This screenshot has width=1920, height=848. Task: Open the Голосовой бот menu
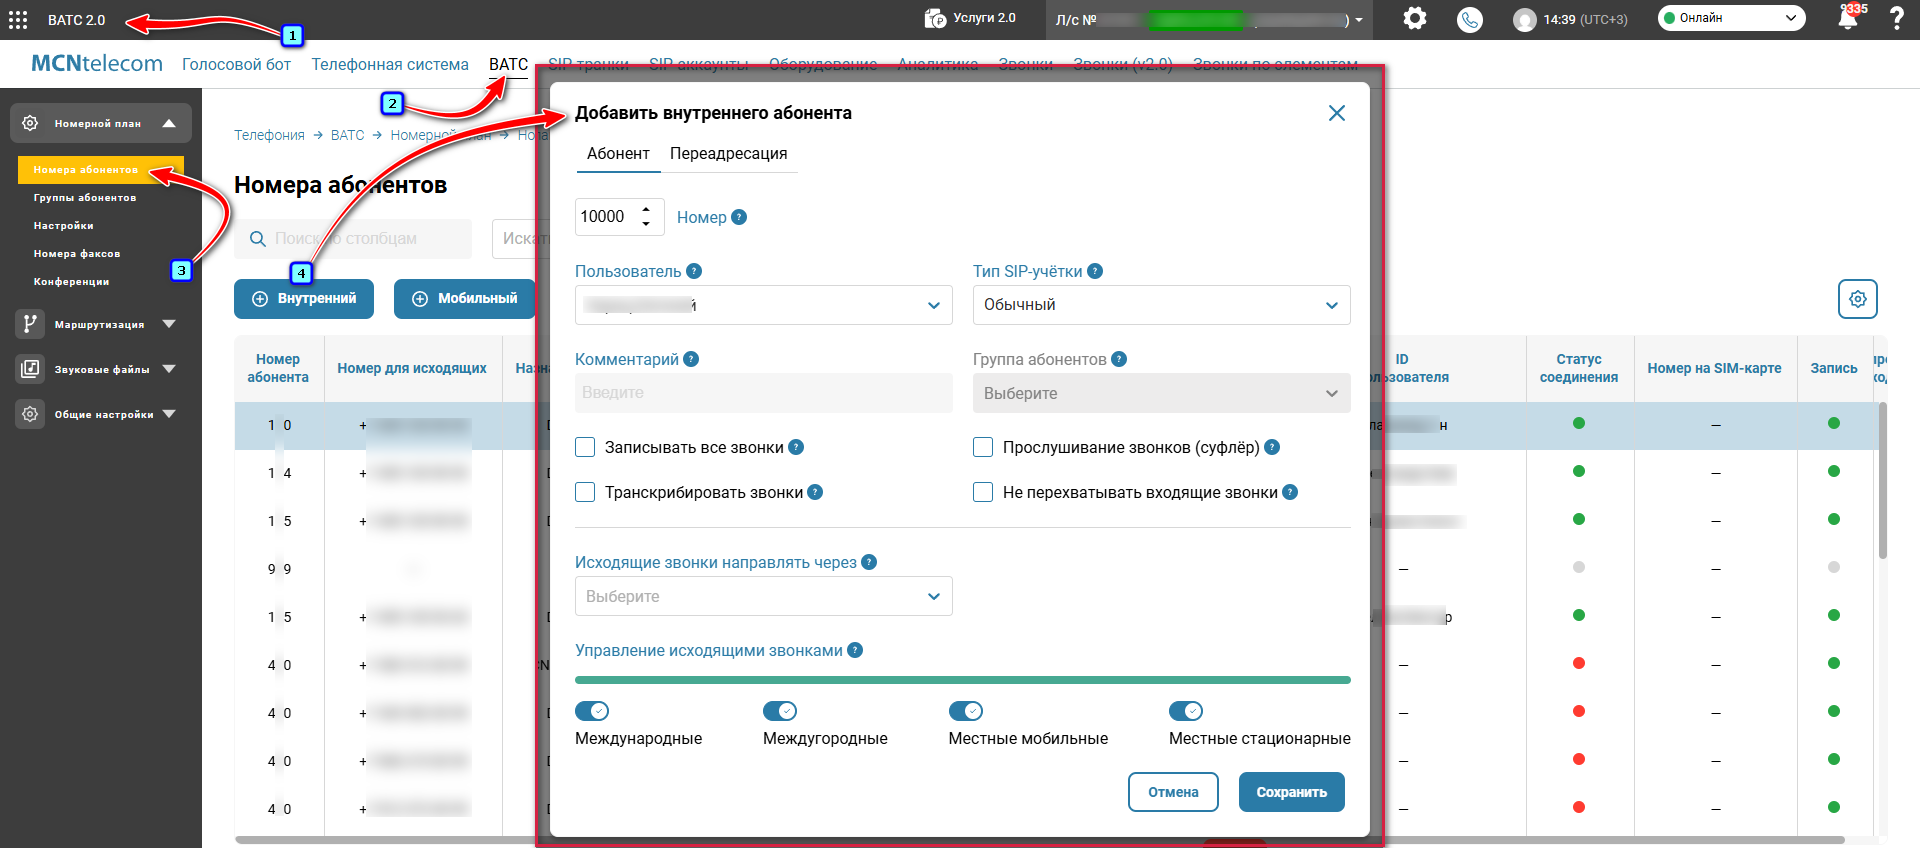pos(236,64)
